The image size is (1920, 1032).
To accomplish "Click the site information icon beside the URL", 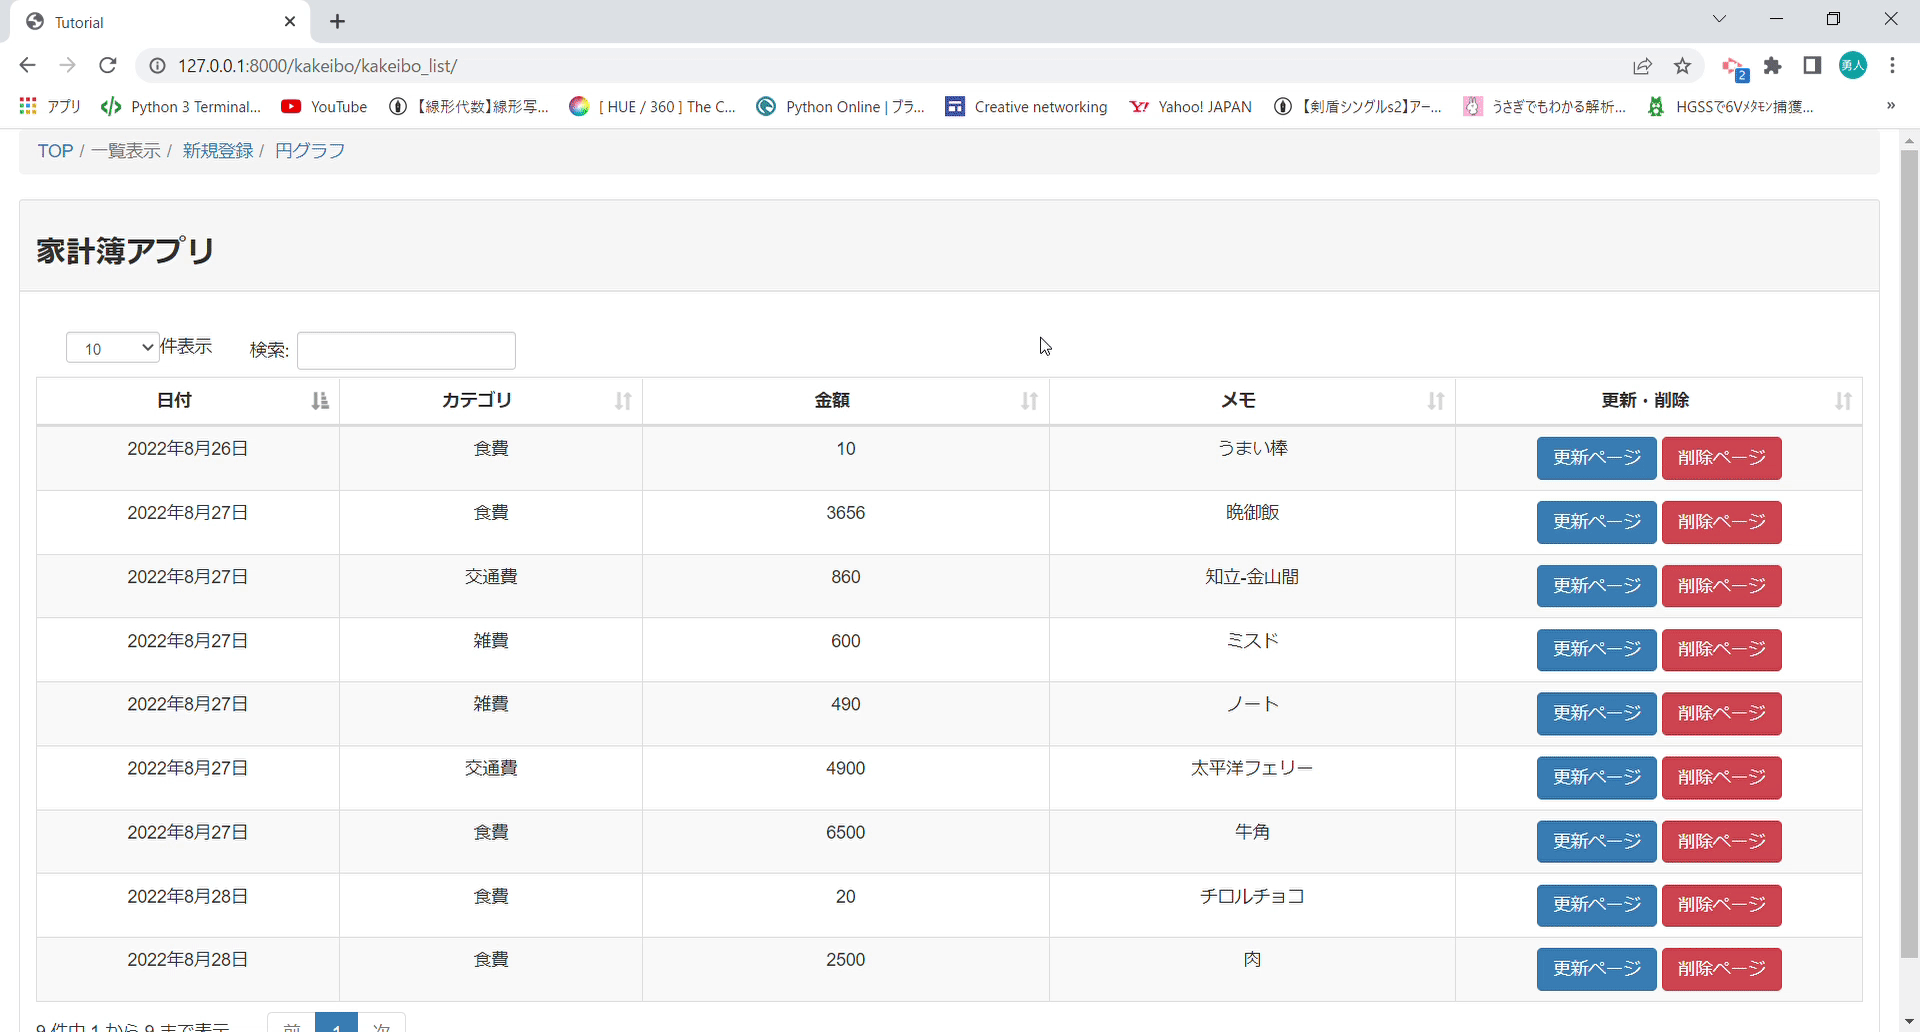I will pyautogui.click(x=157, y=66).
